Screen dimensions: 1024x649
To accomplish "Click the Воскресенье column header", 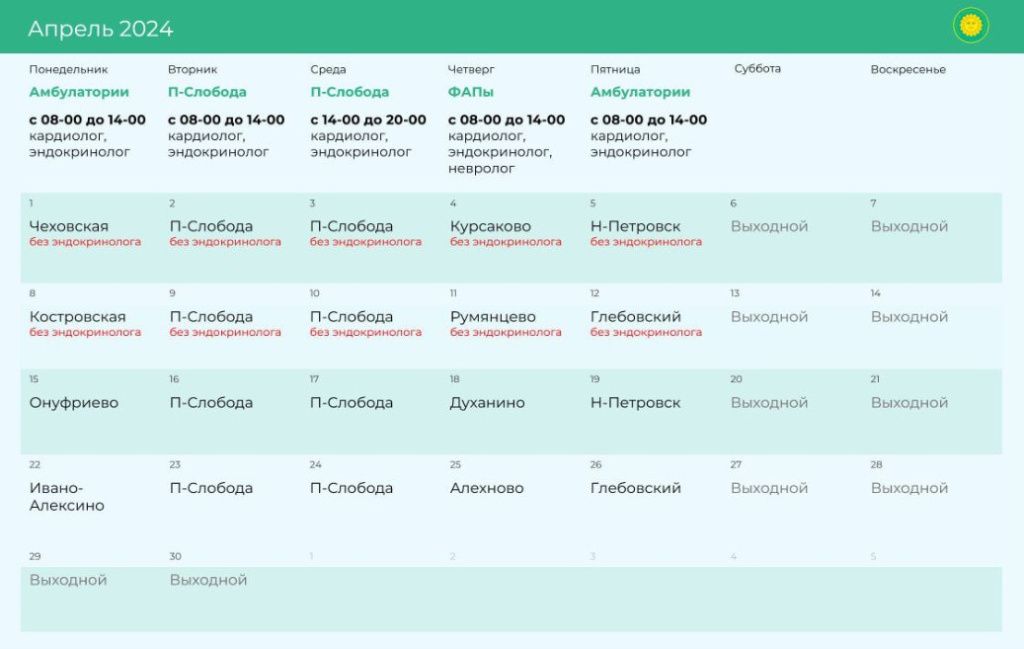I will point(907,70).
